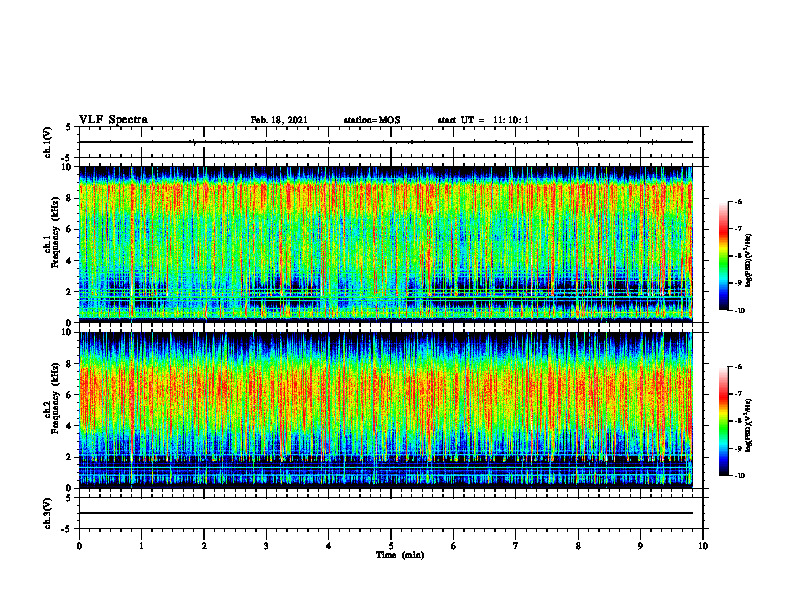
Task: Click the ch.1 voltage waveform trace
Action: (x=385, y=142)
